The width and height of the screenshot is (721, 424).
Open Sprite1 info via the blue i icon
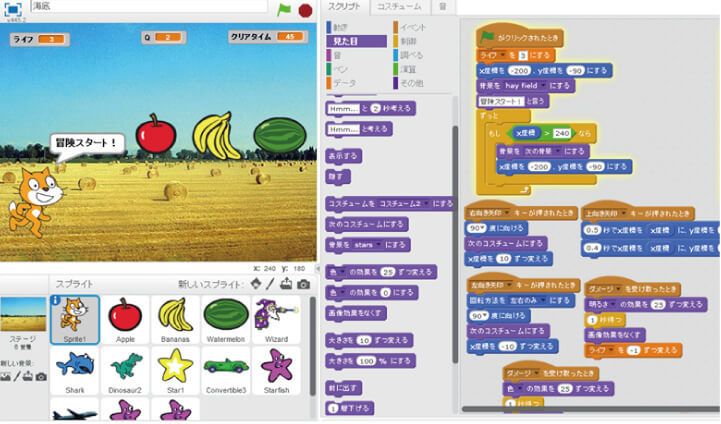pyautogui.click(x=56, y=300)
